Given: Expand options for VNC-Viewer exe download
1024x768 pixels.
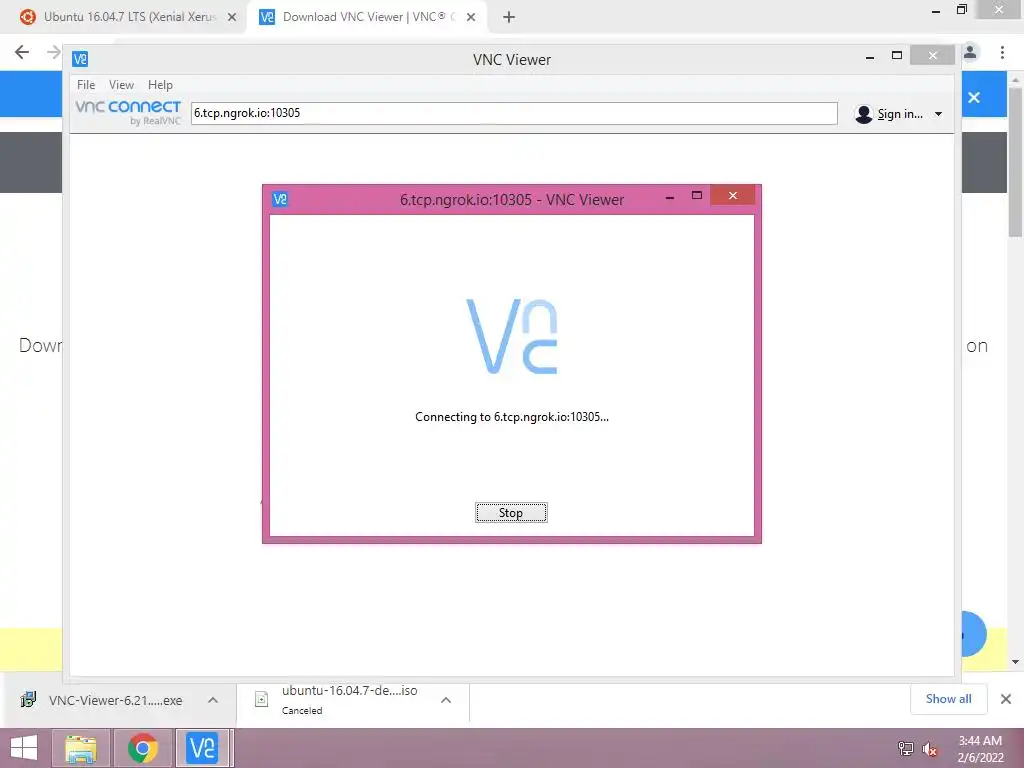Looking at the screenshot, I should pyautogui.click(x=213, y=700).
